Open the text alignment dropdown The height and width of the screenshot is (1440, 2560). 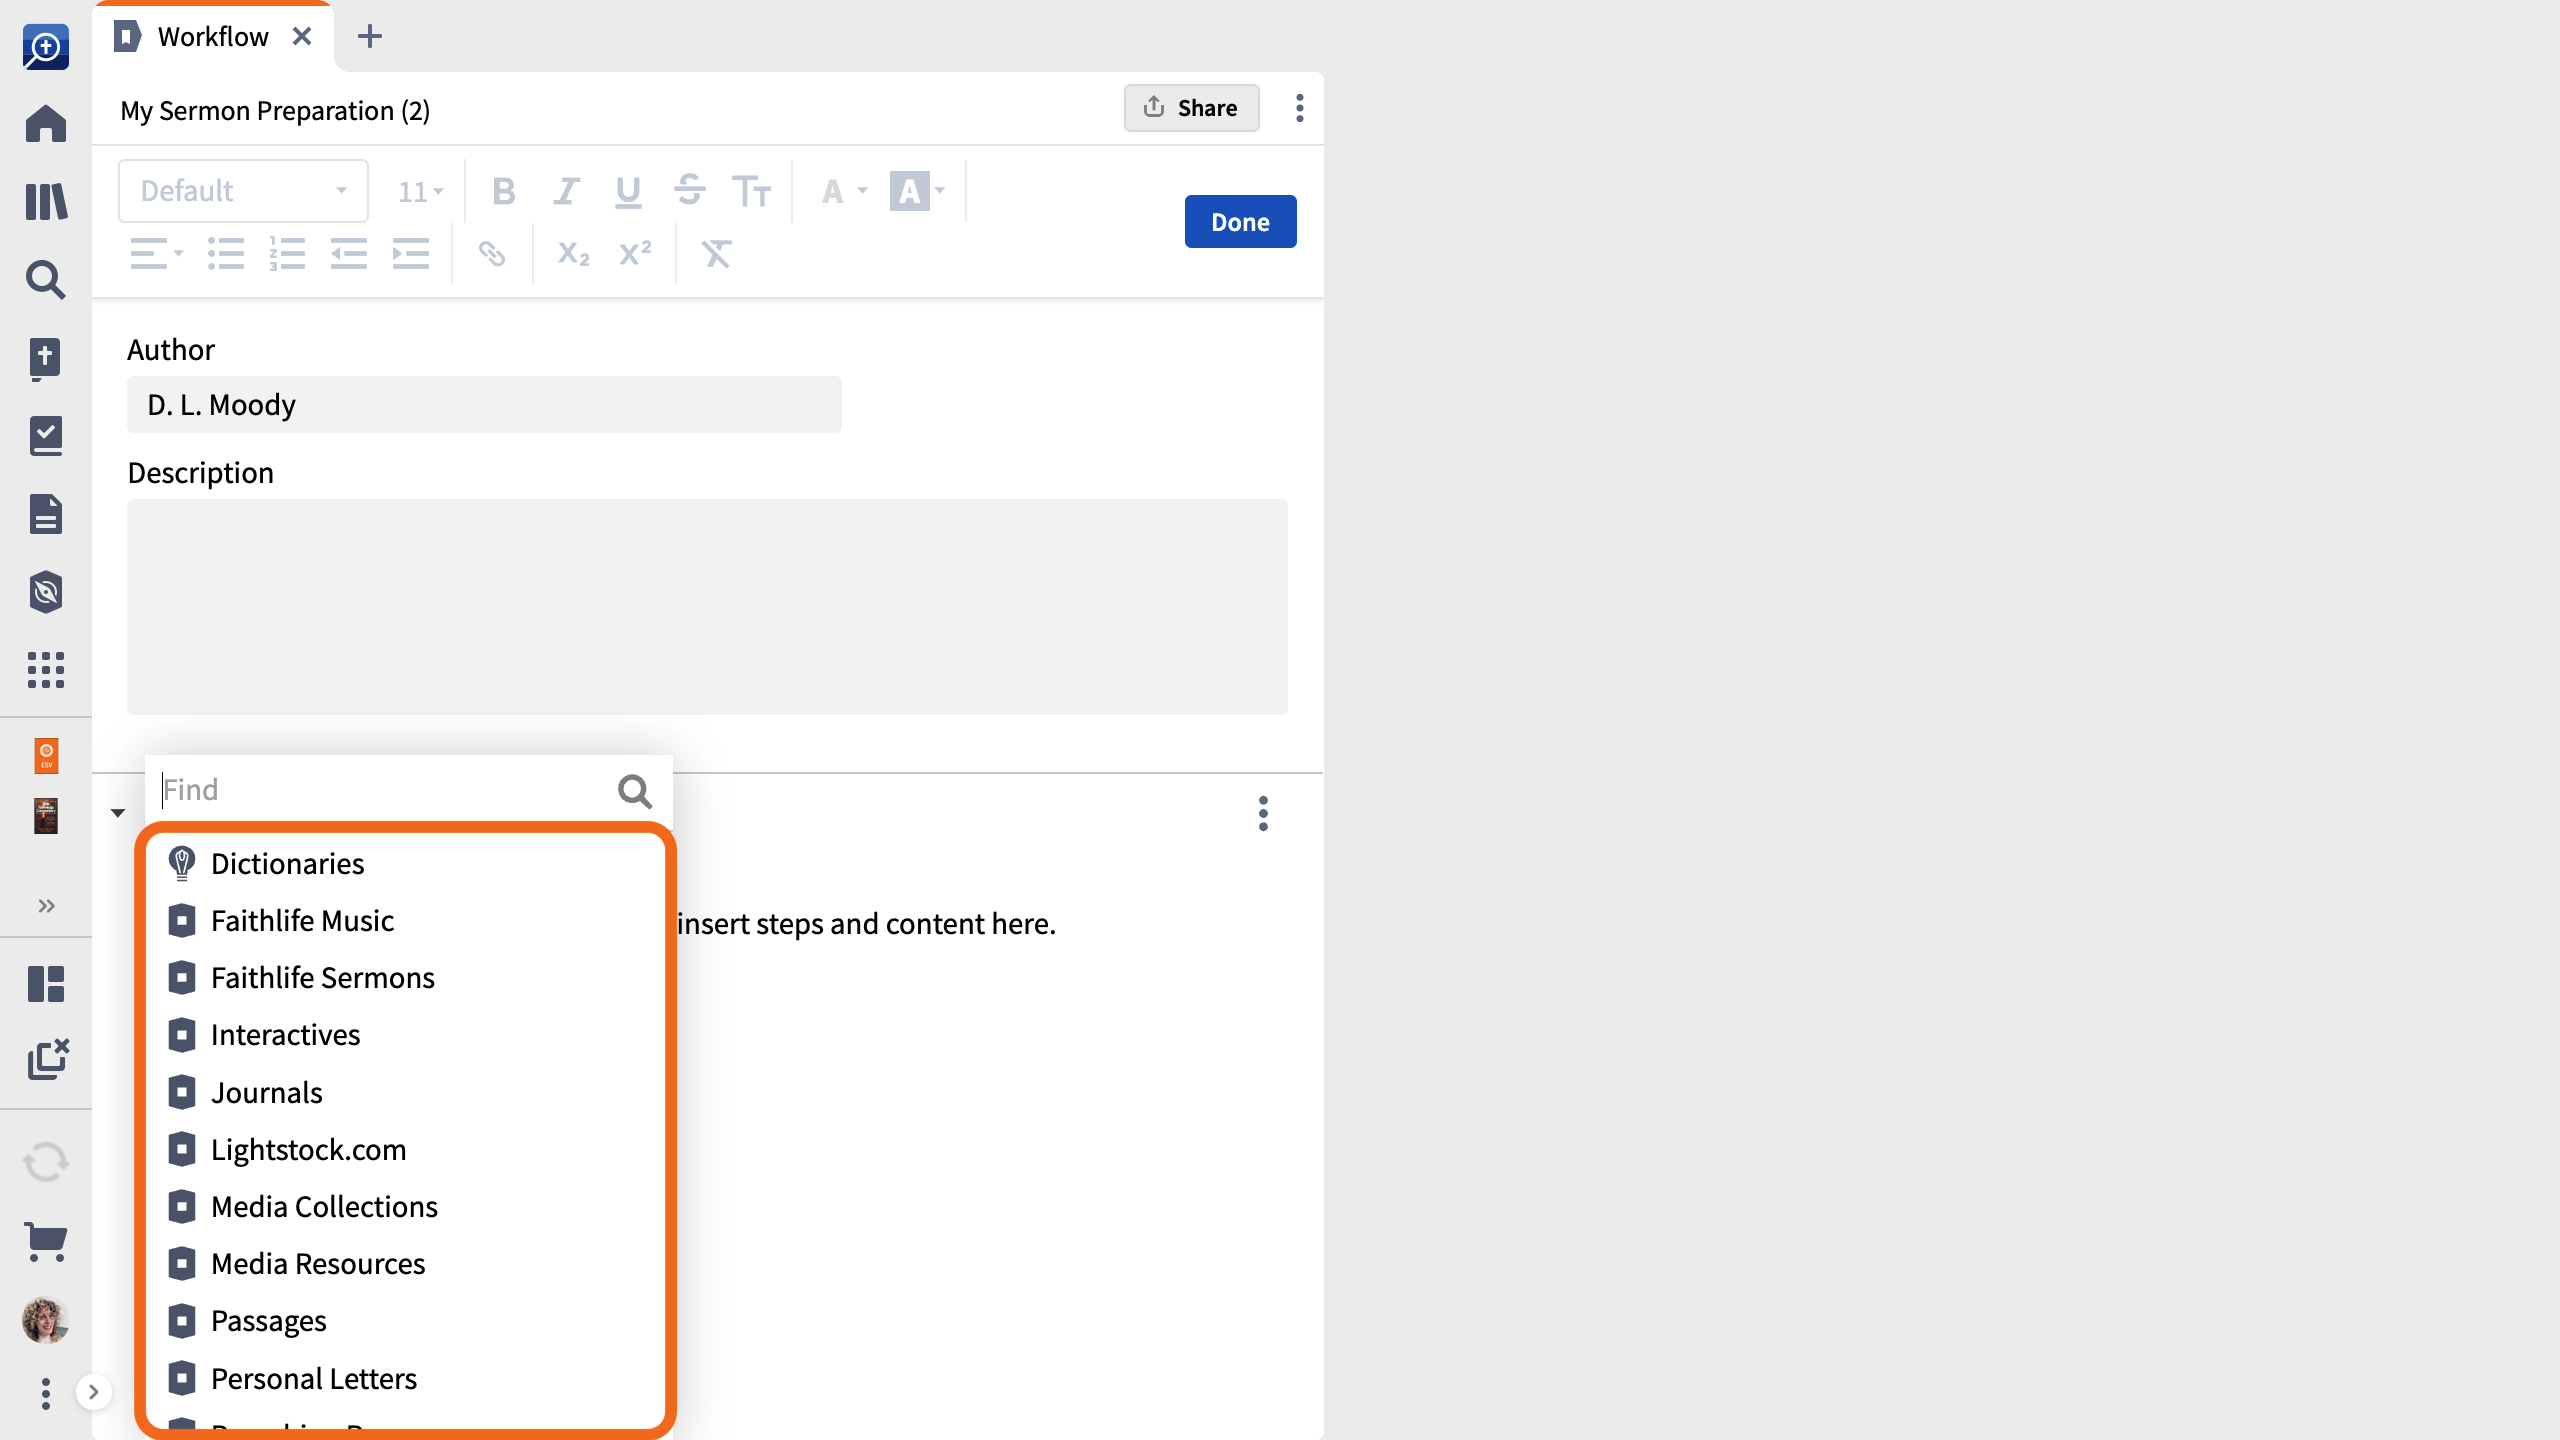coord(157,254)
